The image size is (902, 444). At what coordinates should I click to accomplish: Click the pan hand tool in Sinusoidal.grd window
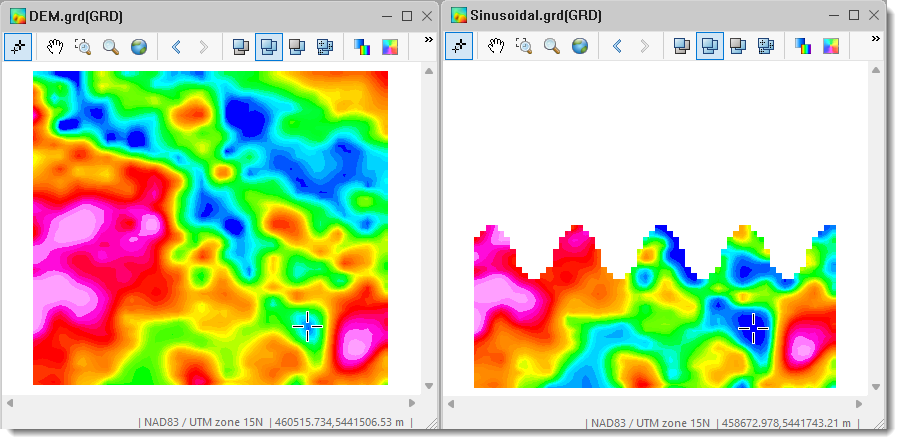(x=496, y=47)
